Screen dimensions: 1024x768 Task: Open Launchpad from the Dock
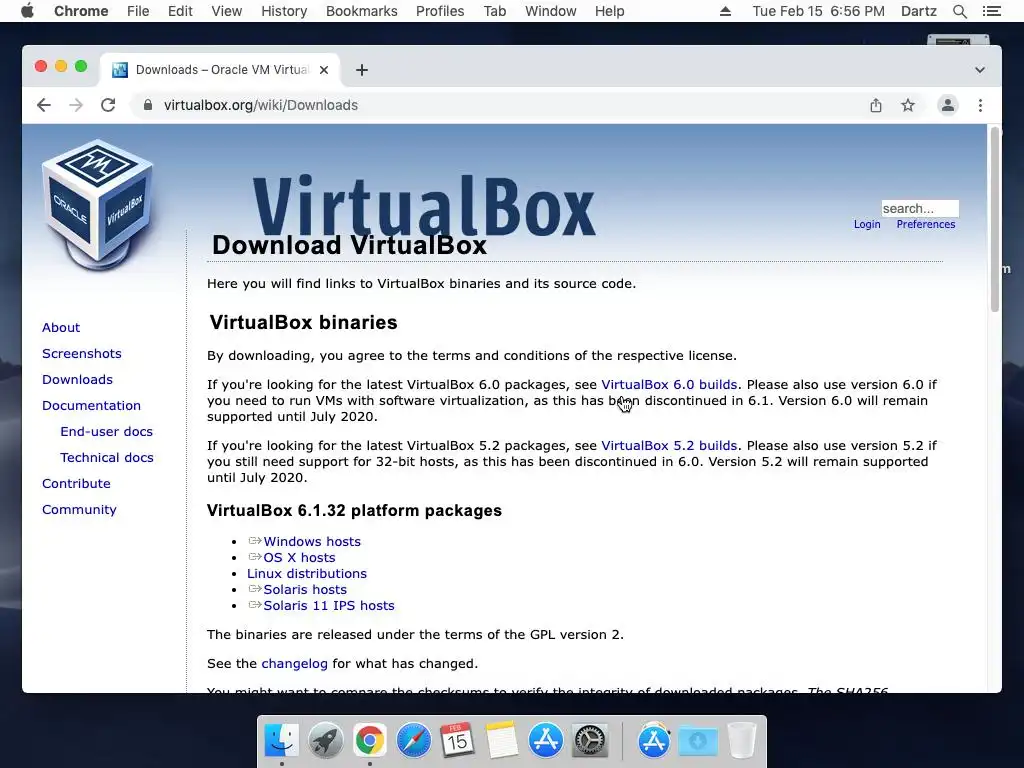tap(325, 740)
